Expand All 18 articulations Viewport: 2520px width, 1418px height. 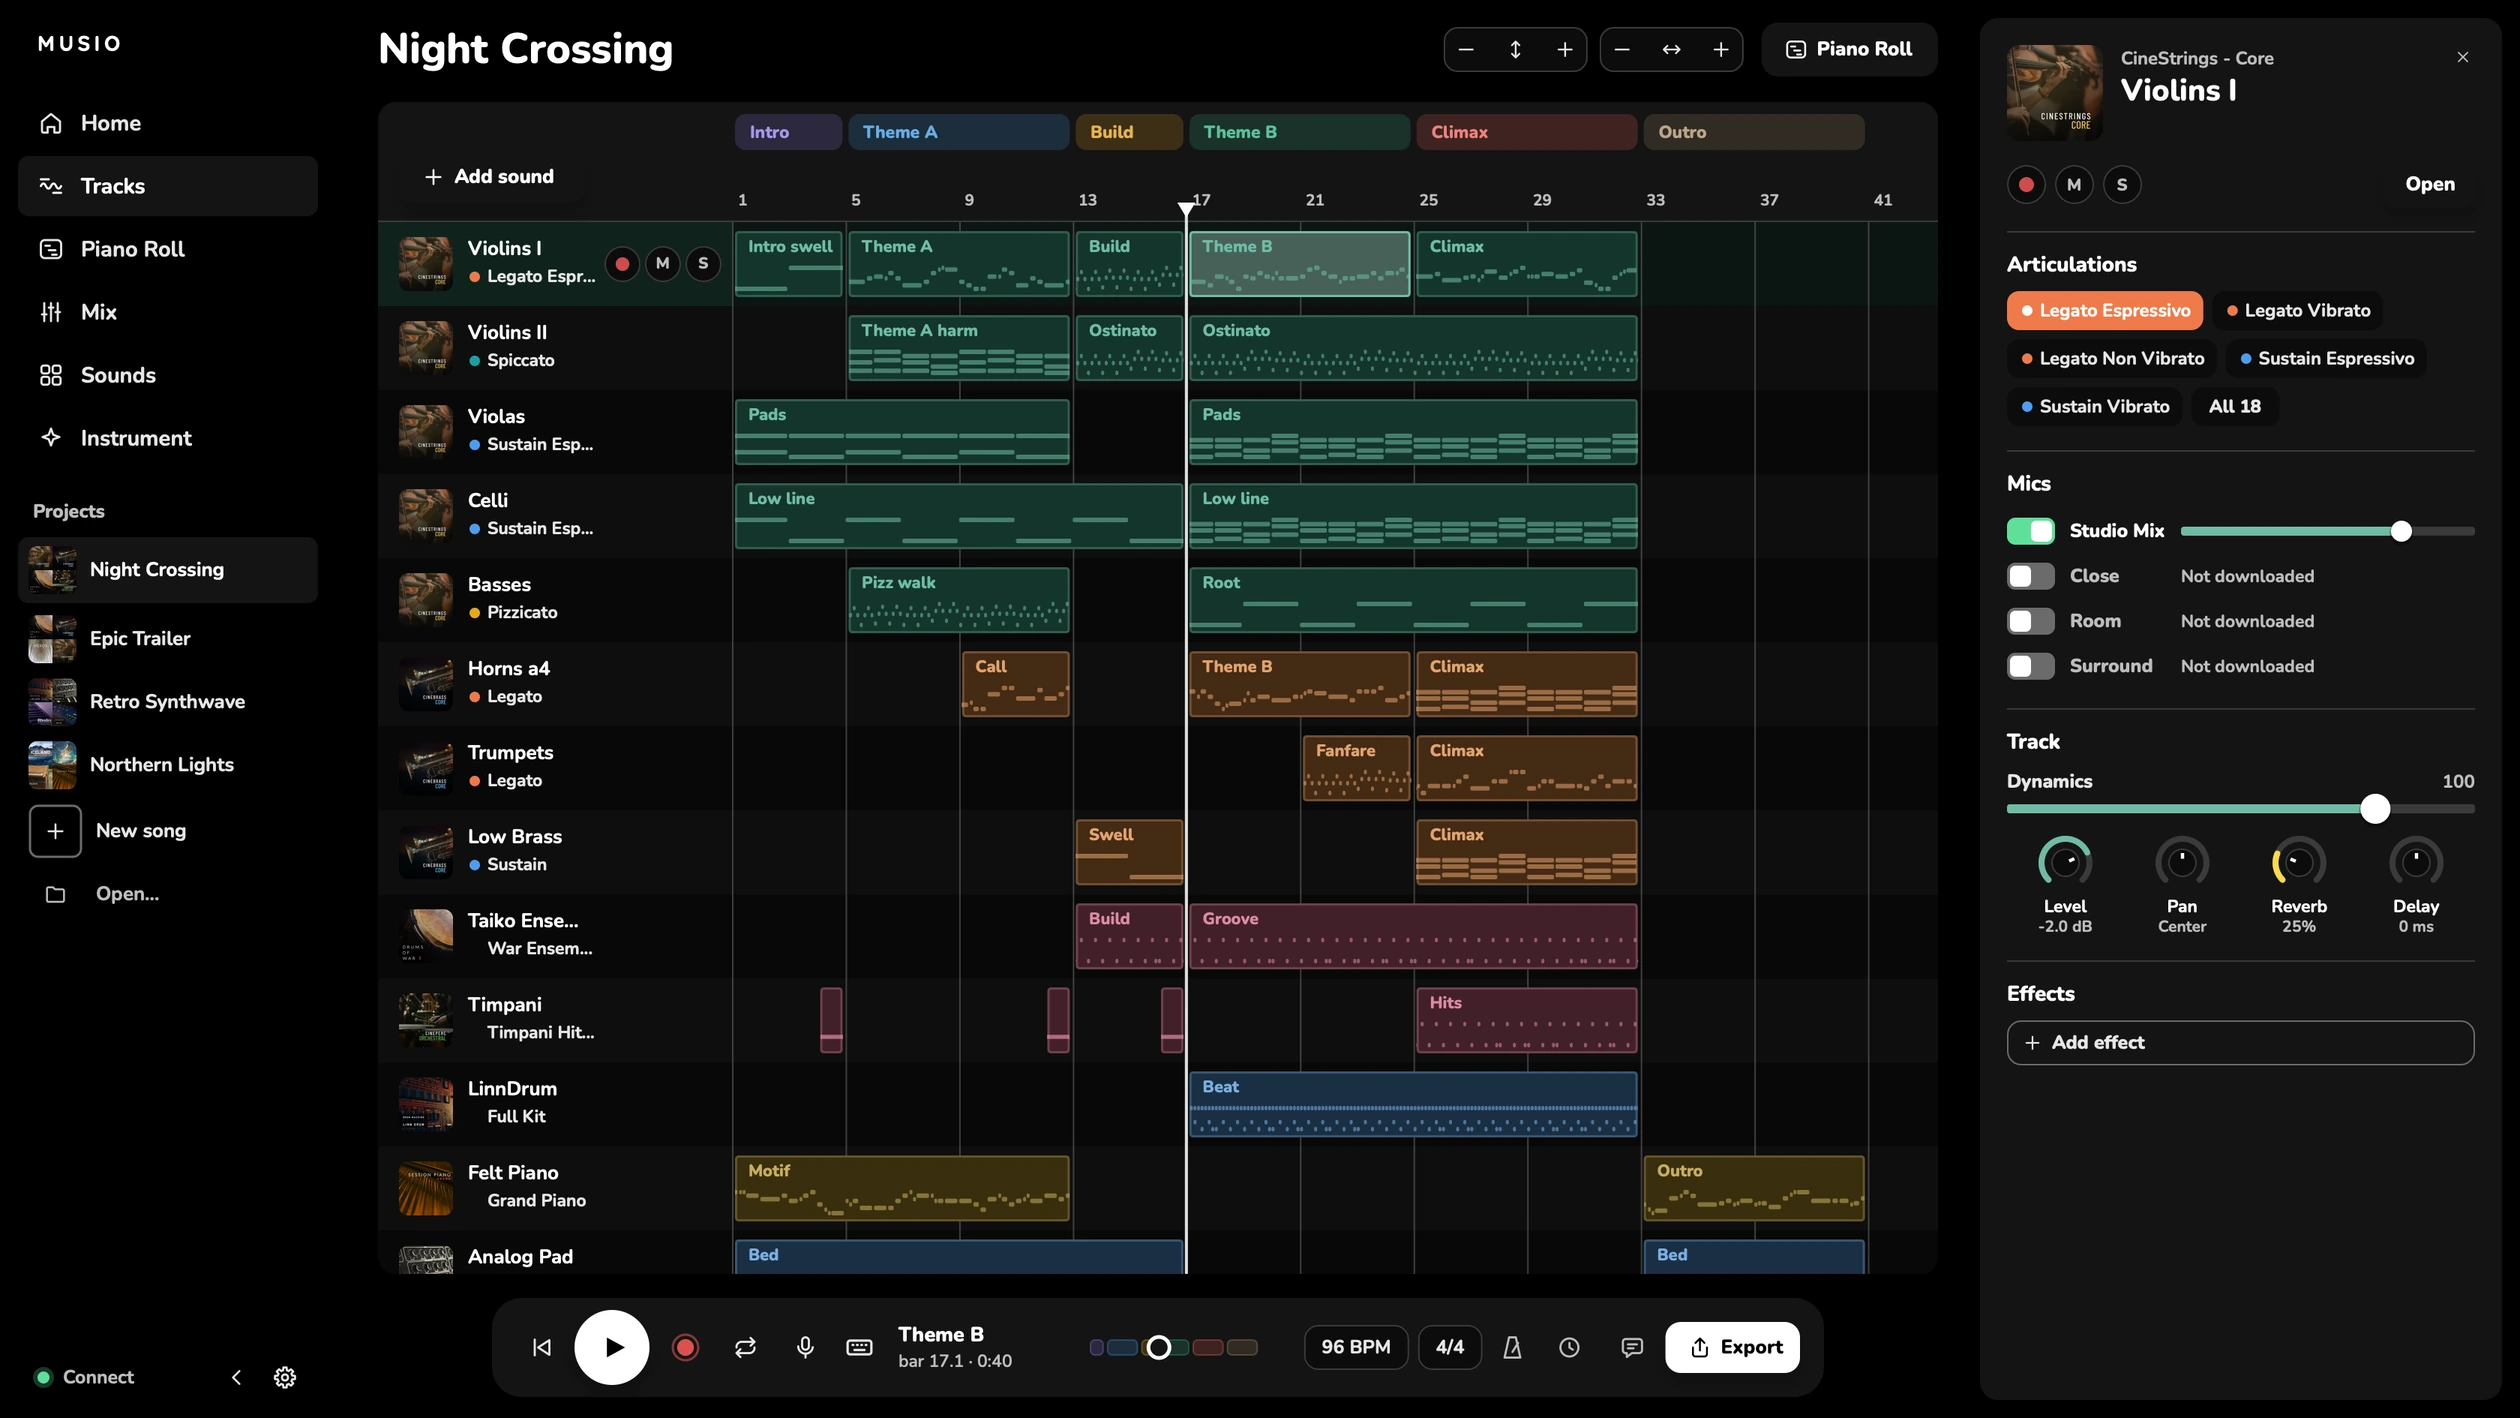tap(2235, 406)
